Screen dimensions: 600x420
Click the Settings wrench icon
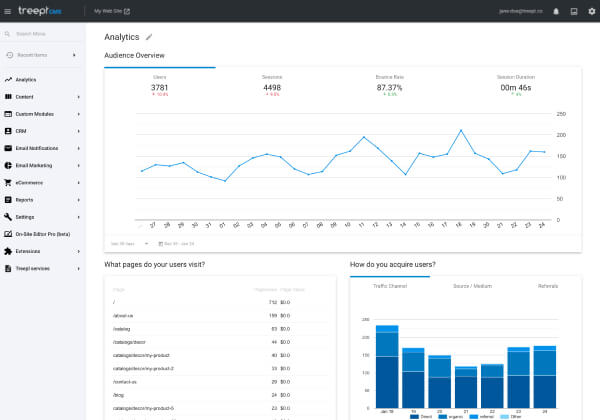pyautogui.click(x=8, y=217)
